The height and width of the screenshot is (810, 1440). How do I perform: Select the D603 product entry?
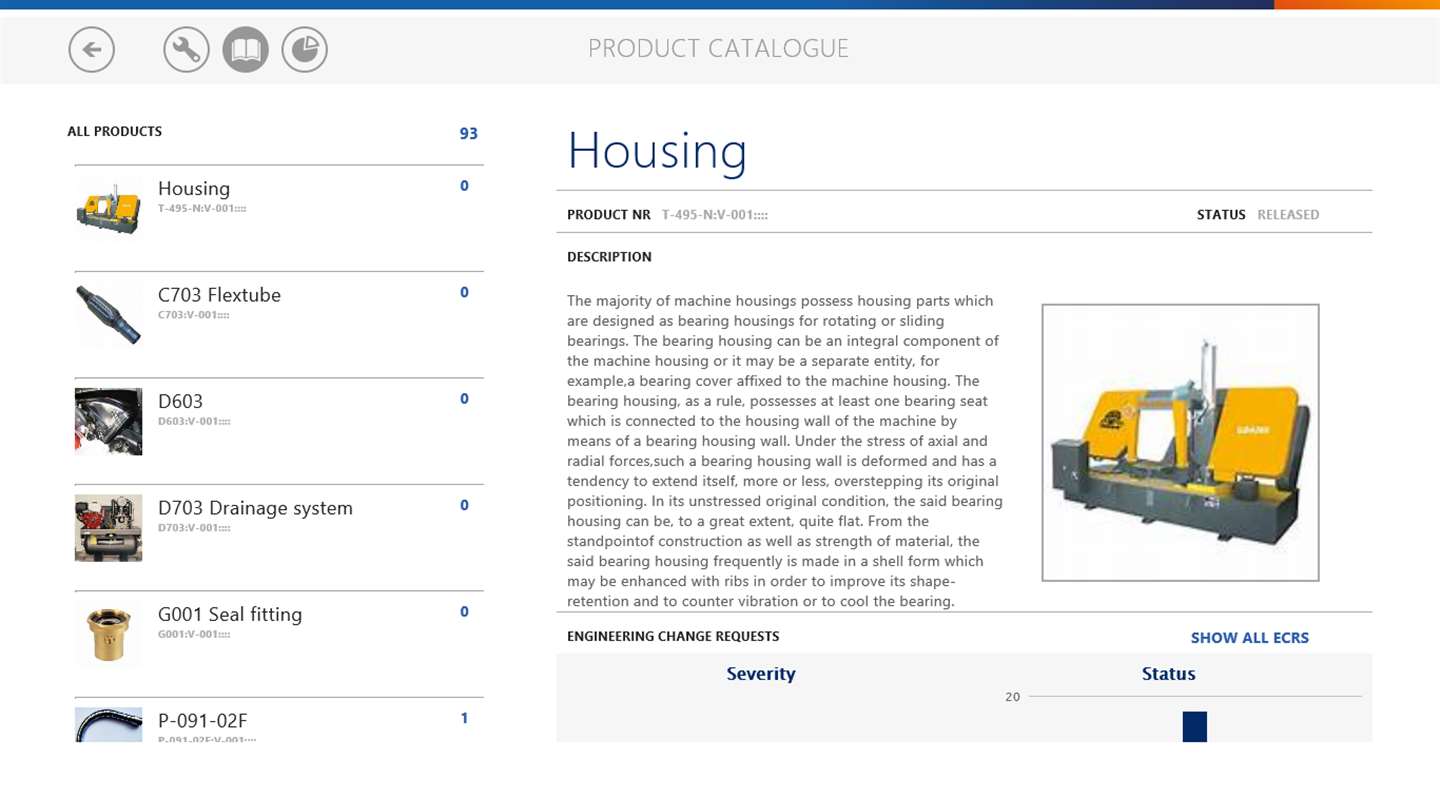pyautogui.click(x=180, y=402)
